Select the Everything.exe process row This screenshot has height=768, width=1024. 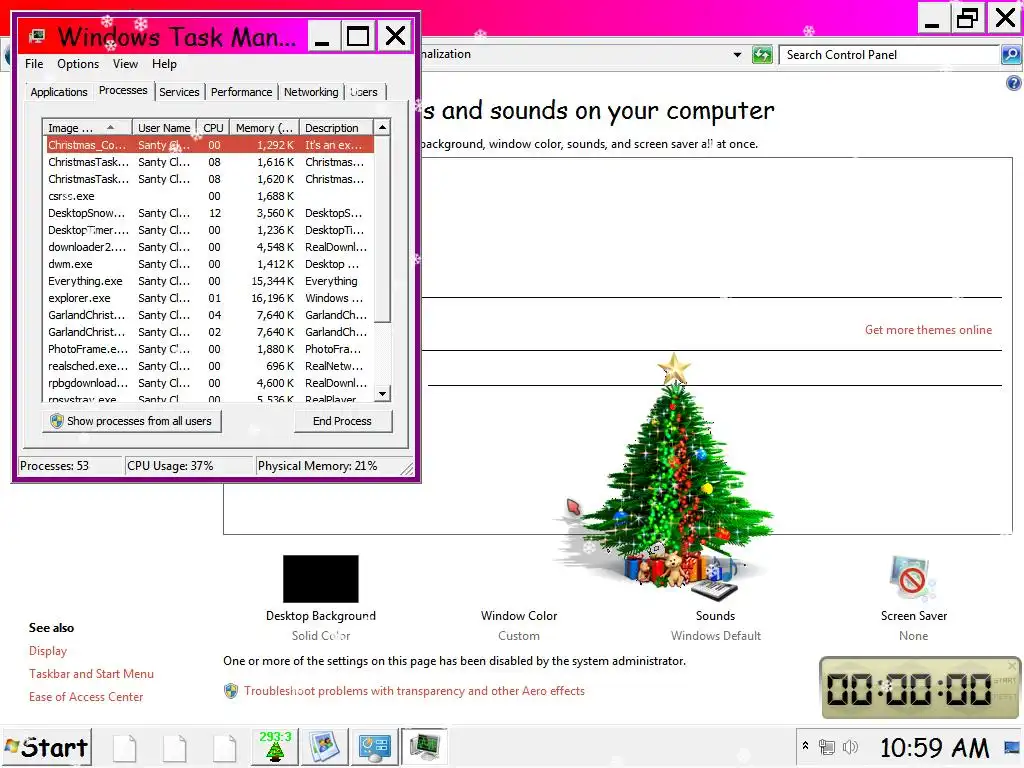click(209, 281)
